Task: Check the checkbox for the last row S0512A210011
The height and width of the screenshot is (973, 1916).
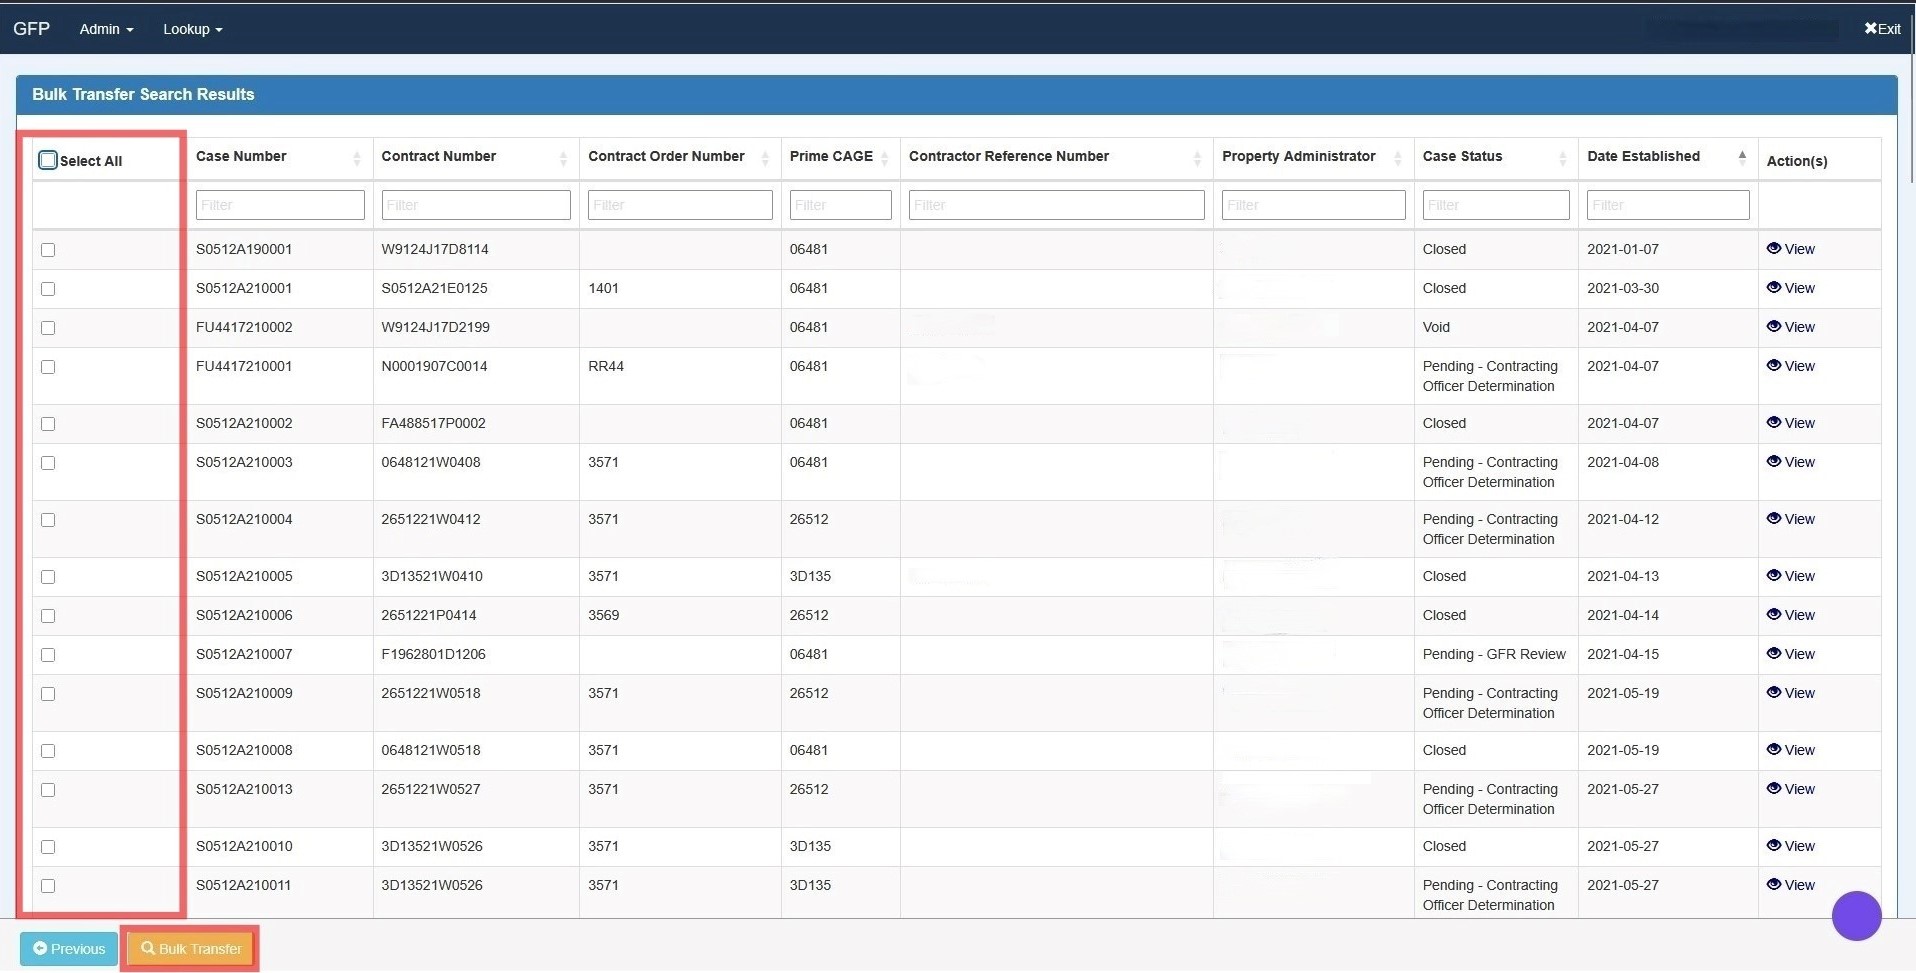Action: click(47, 885)
